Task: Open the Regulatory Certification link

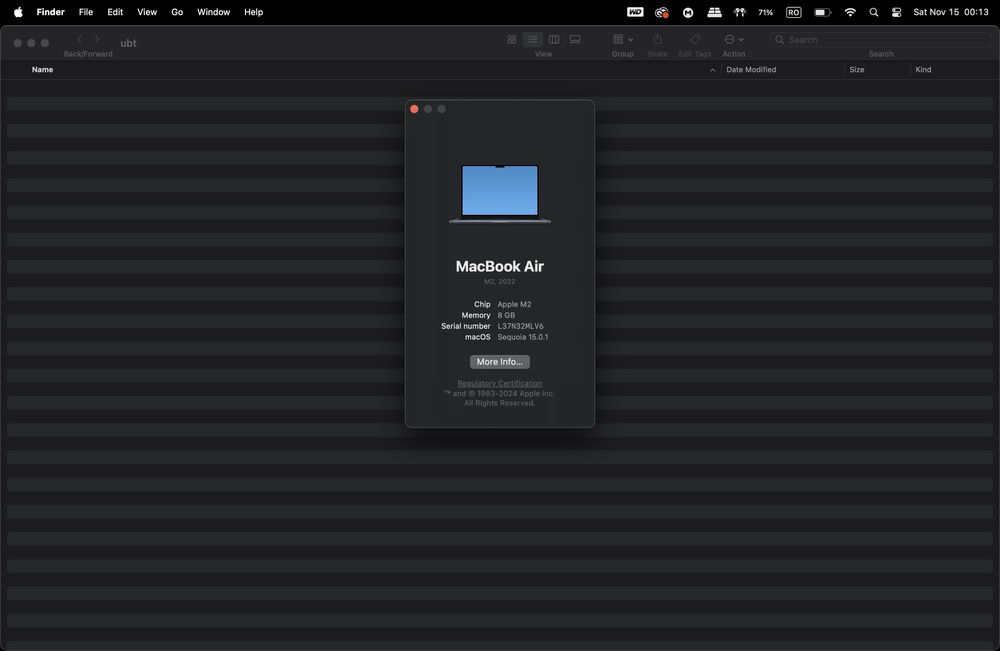Action: coord(499,383)
